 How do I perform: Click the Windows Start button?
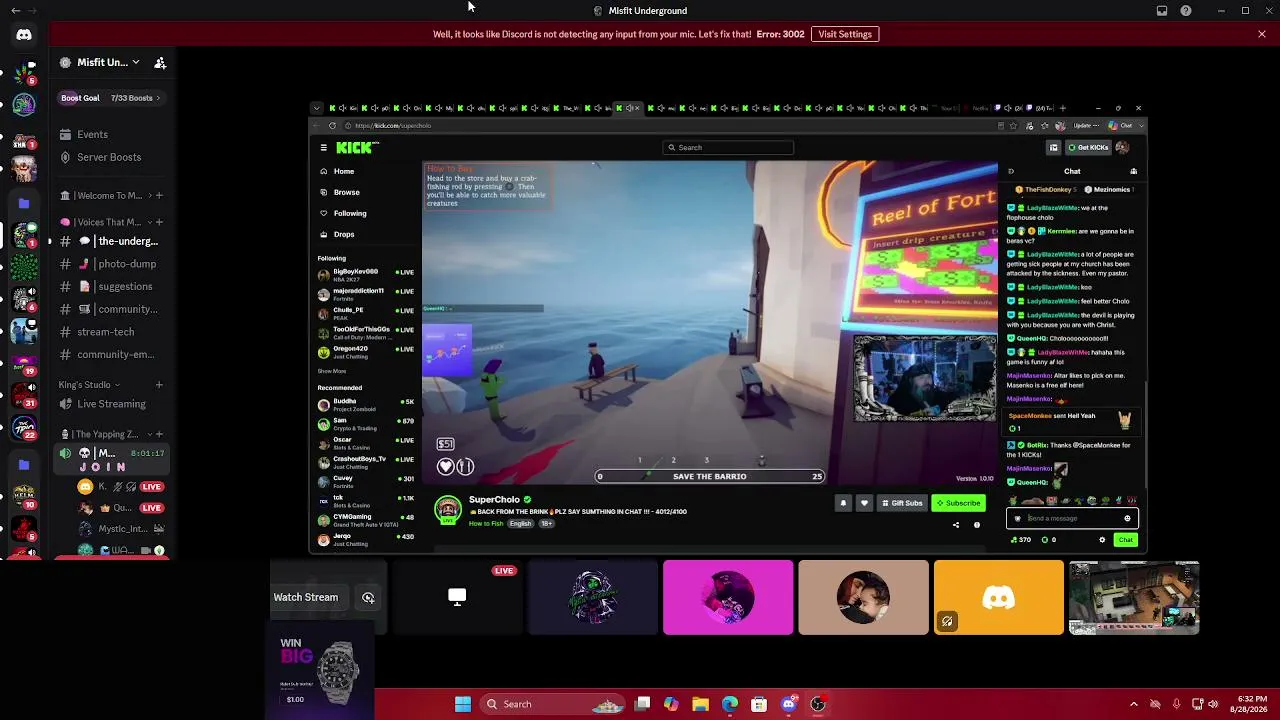(463, 704)
